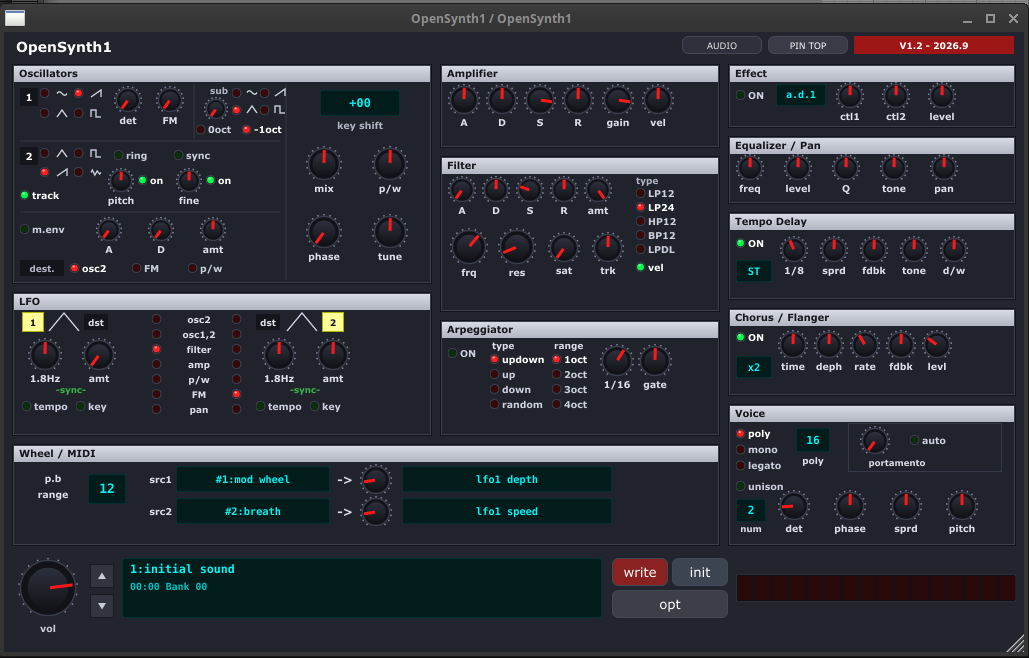Screen dimensions: 1029x658
Task: Choose the random arpeggiator type
Action: (x=495, y=404)
